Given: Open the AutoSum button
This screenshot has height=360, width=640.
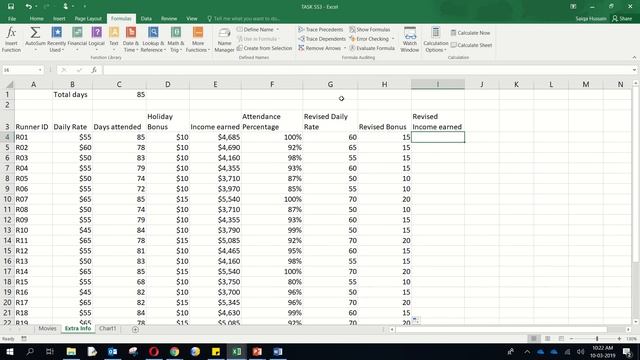Looking at the screenshot, I should (35, 39).
